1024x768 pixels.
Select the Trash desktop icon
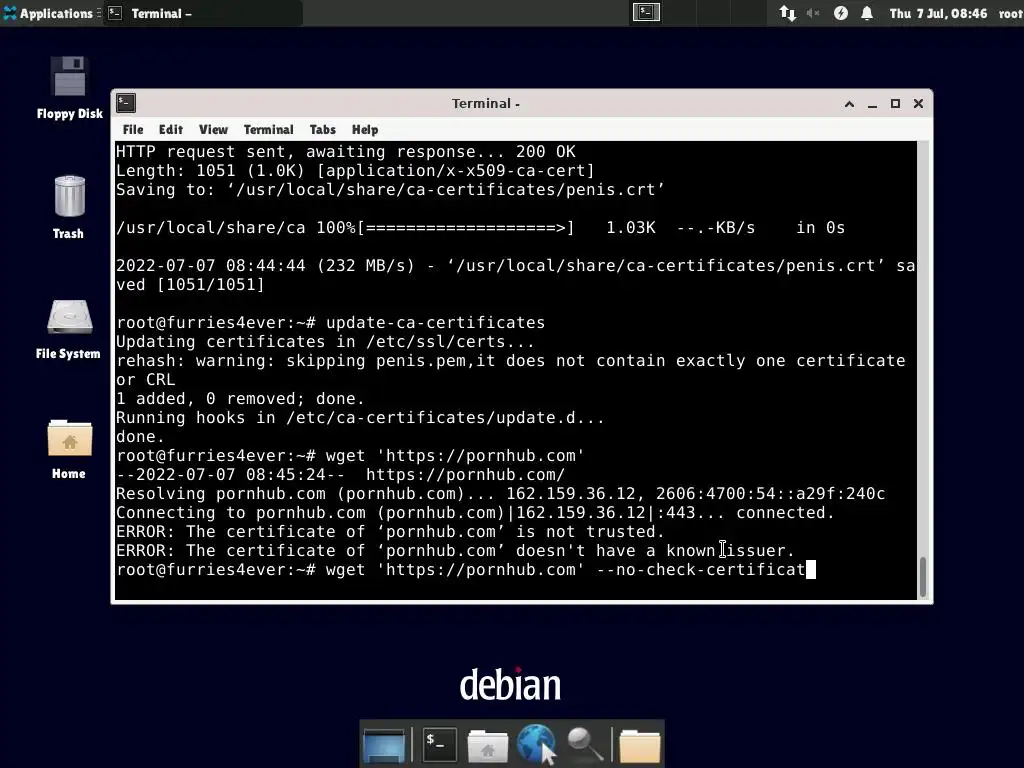69,207
